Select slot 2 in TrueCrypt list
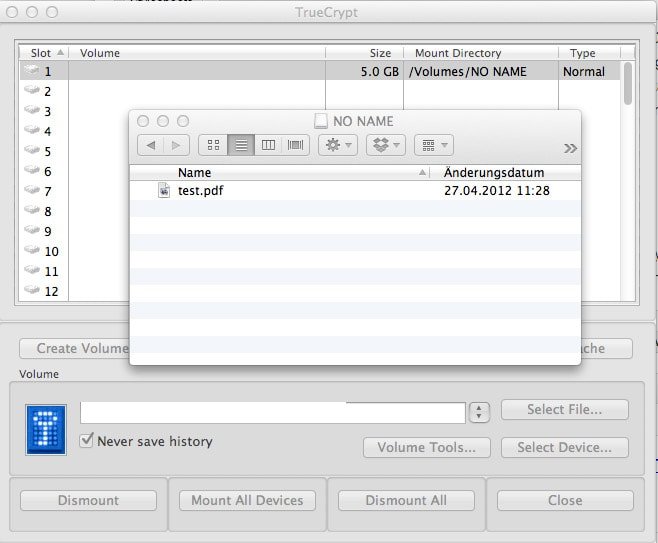This screenshot has height=543, width=658. pyautogui.click(x=44, y=91)
